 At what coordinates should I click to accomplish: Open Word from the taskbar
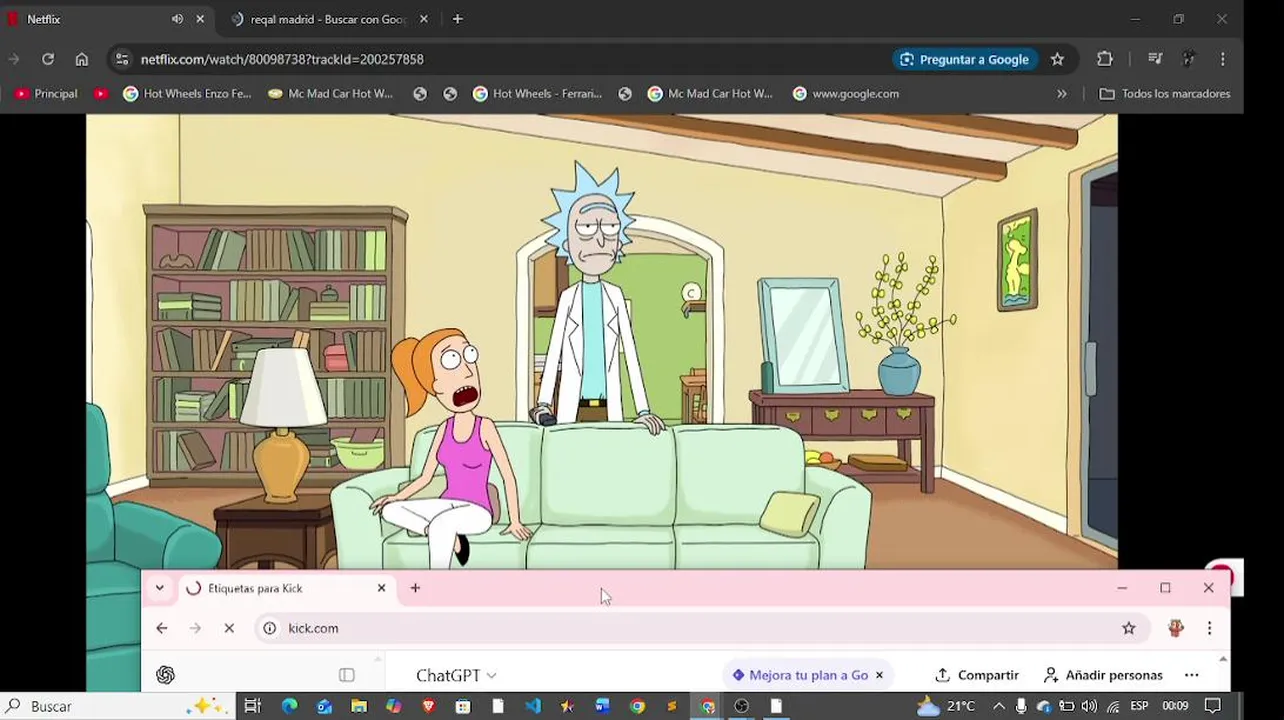coord(602,706)
